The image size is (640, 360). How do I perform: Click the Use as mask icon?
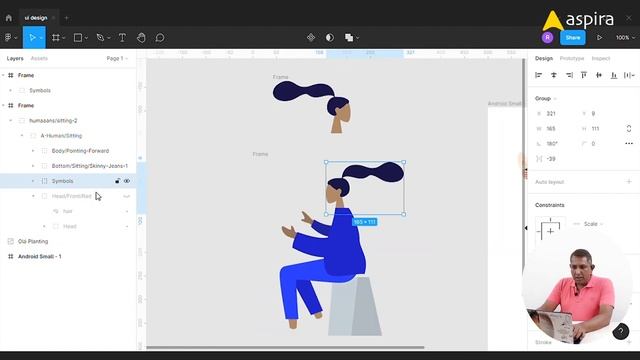(x=330, y=38)
